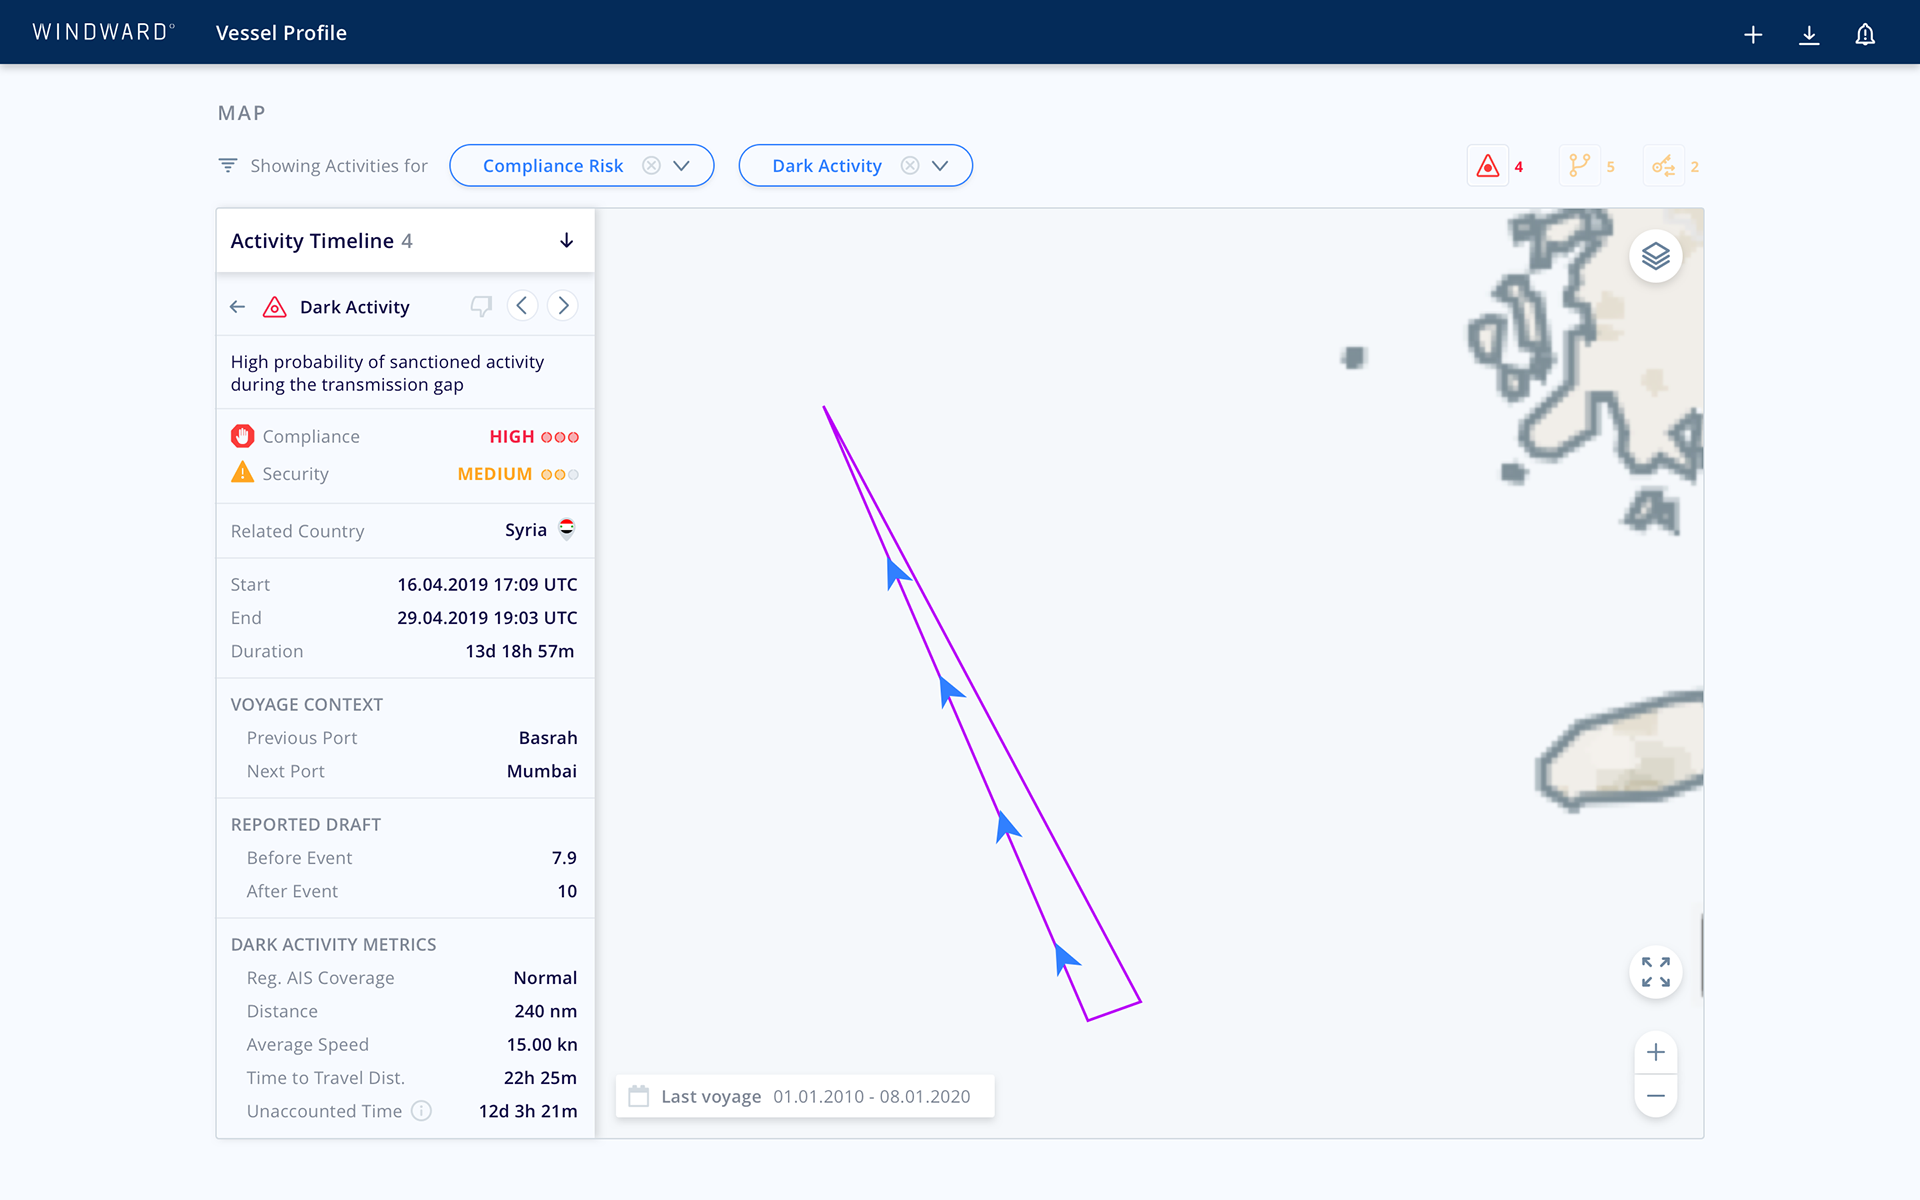Click the download icon in header
The width and height of the screenshot is (1920, 1200).
coord(1808,35)
